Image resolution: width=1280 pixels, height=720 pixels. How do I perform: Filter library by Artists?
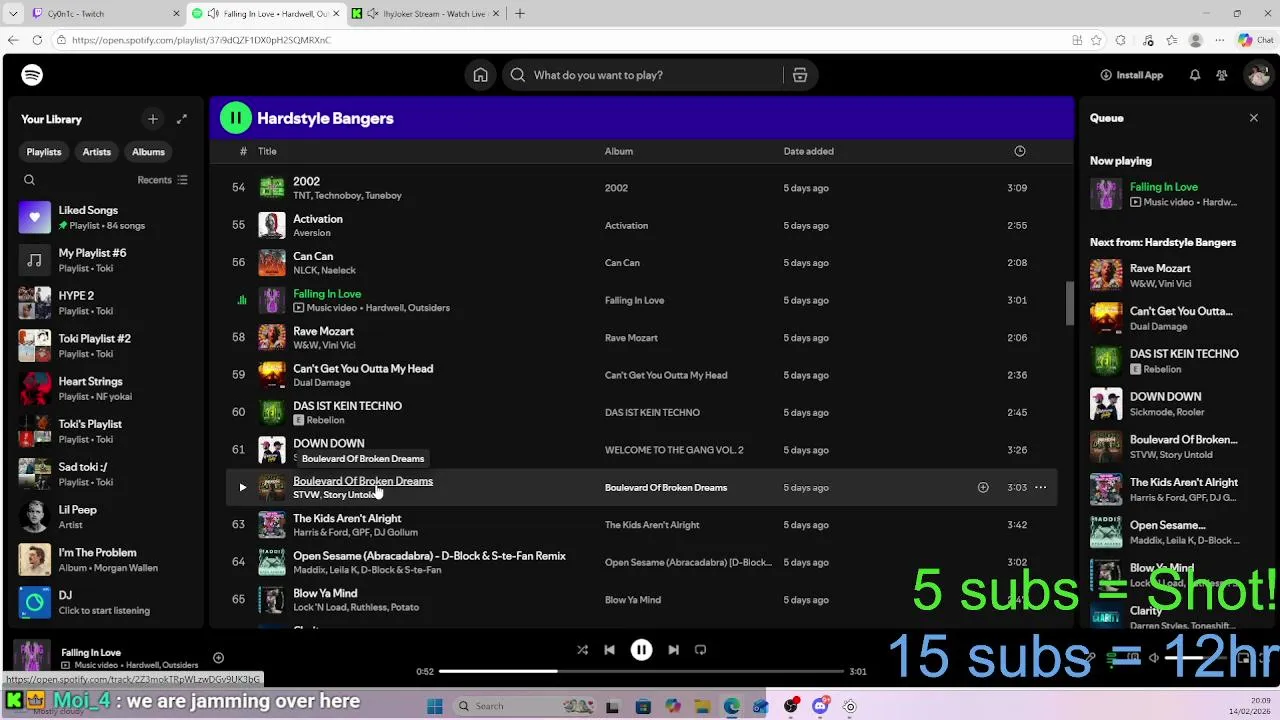pyautogui.click(x=97, y=152)
